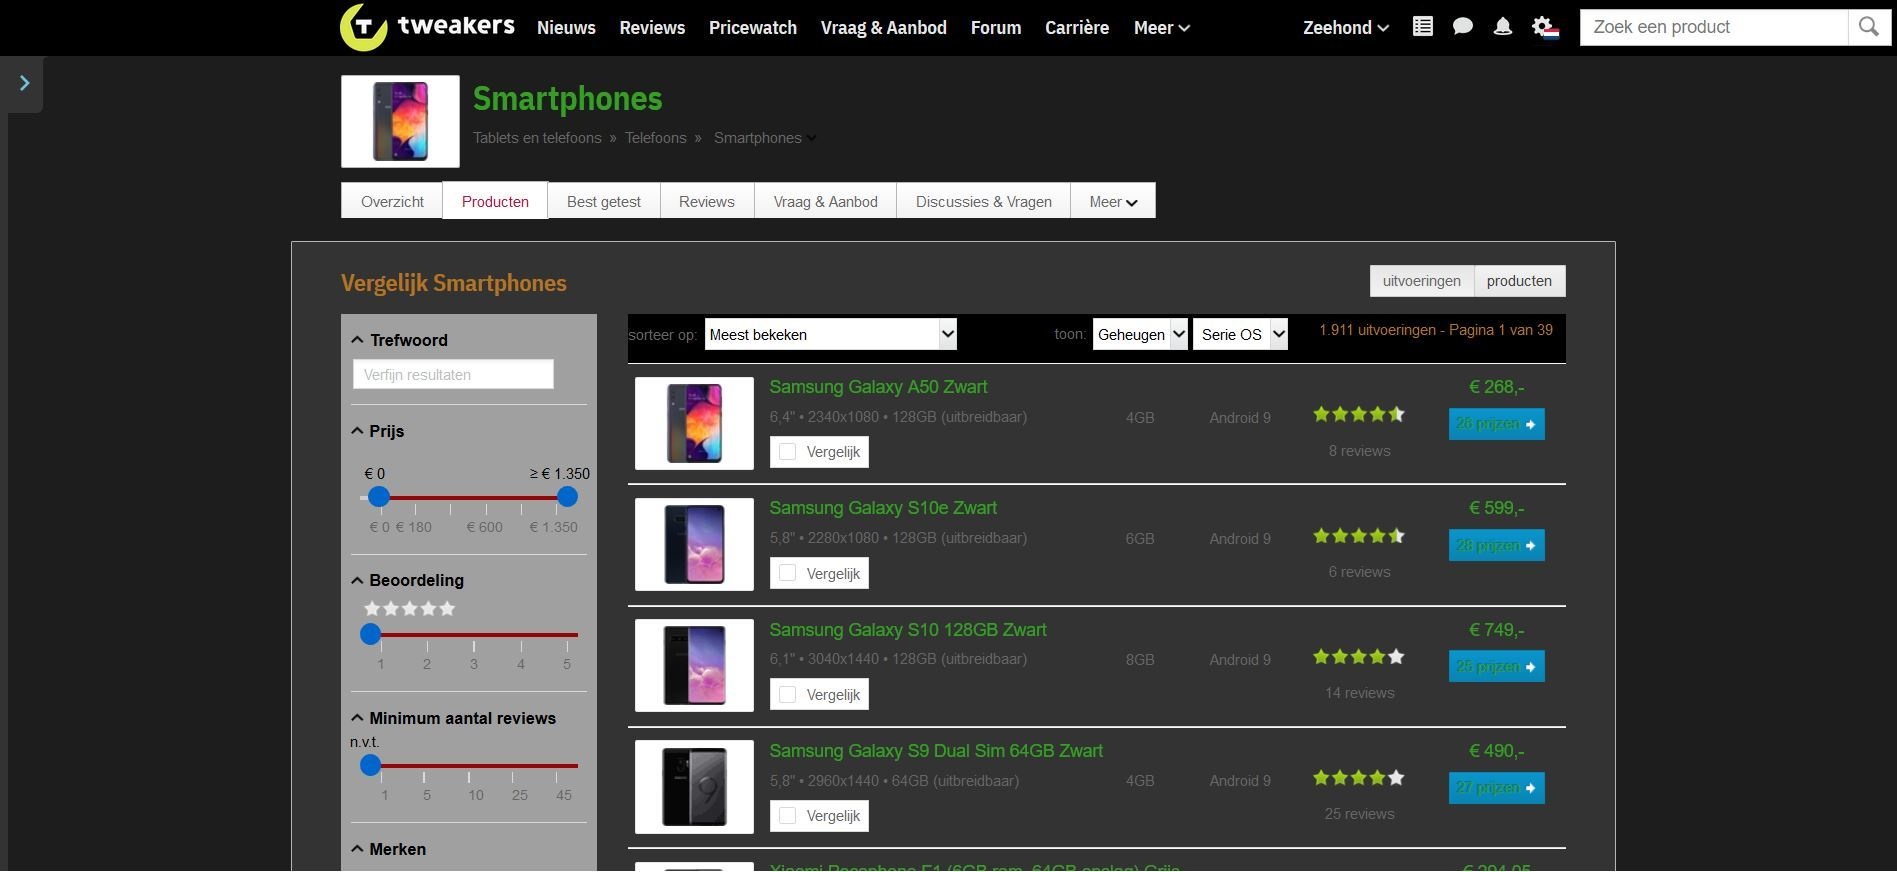Tick Vergelijk checkbox for Samsung Galaxy S10e

(x=788, y=573)
